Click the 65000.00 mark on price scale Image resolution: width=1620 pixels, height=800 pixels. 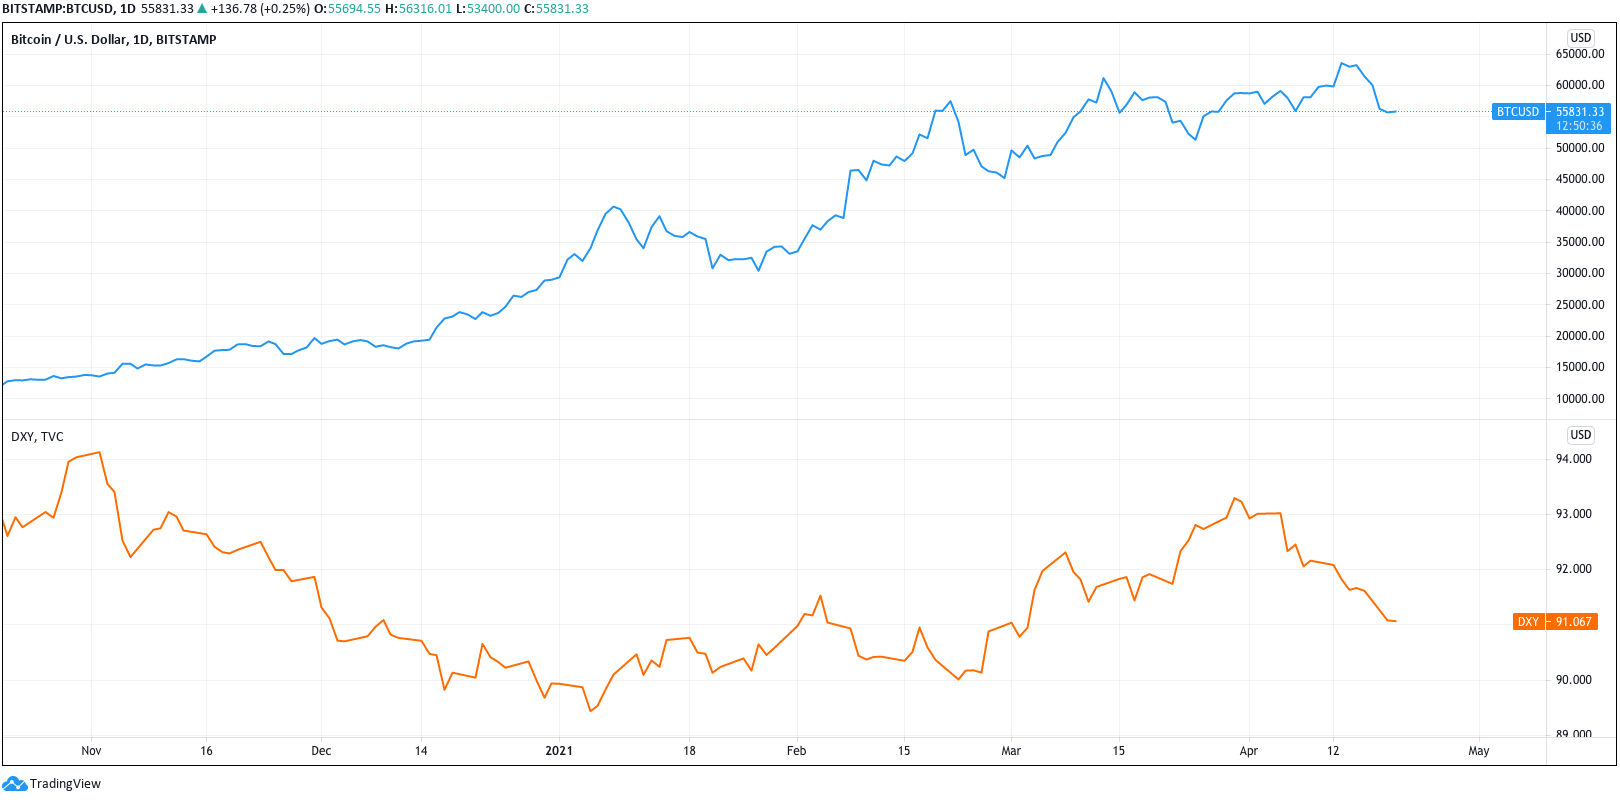(1579, 54)
